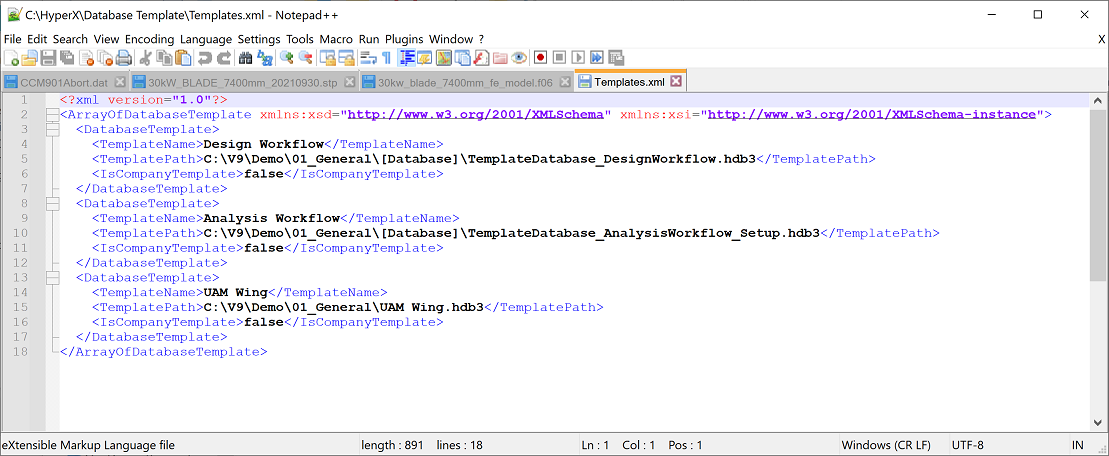Screen dimensions: 1109x456
Task: Open the XMLSchema-instance URL link
Action: pyautogui.click(x=872, y=115)
